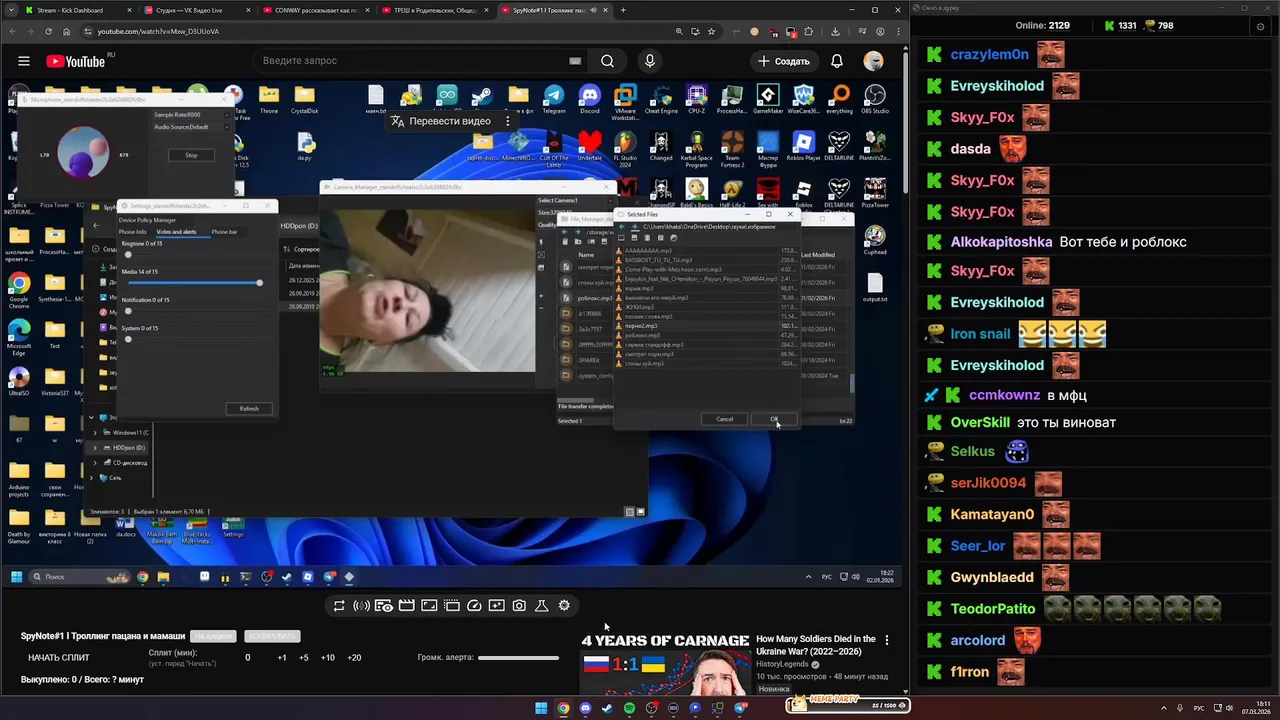Open Windows Start button on host taskbar
The width and height of the screenshot is (1280, 720).
pyautogui.click(x=541, y=708)
